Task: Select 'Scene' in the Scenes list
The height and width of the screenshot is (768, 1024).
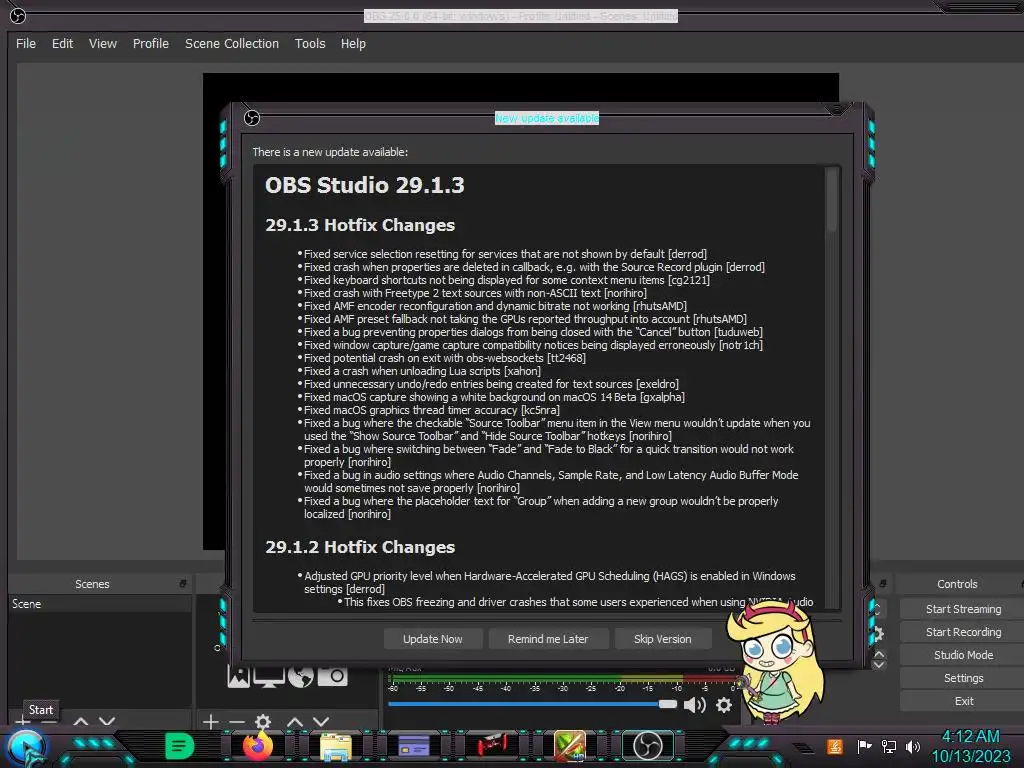Action: (x=101, y=604)
